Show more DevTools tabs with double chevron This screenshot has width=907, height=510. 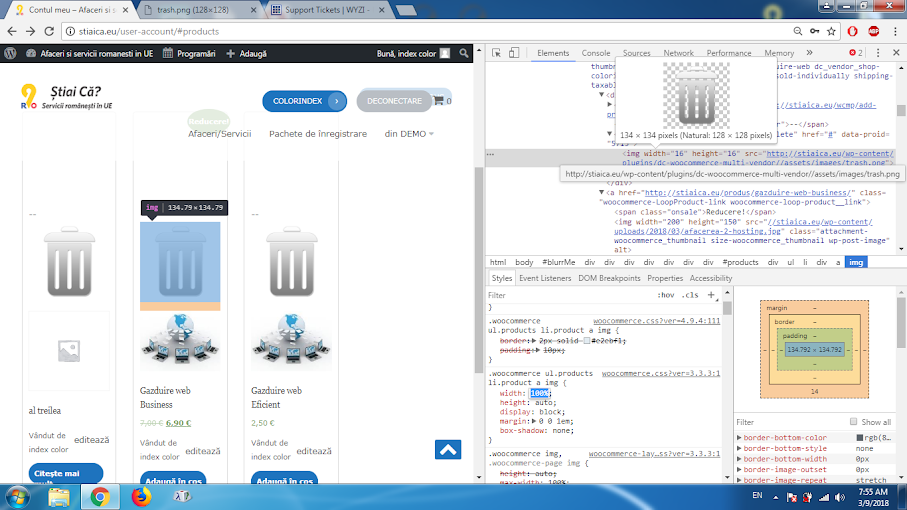809,53
